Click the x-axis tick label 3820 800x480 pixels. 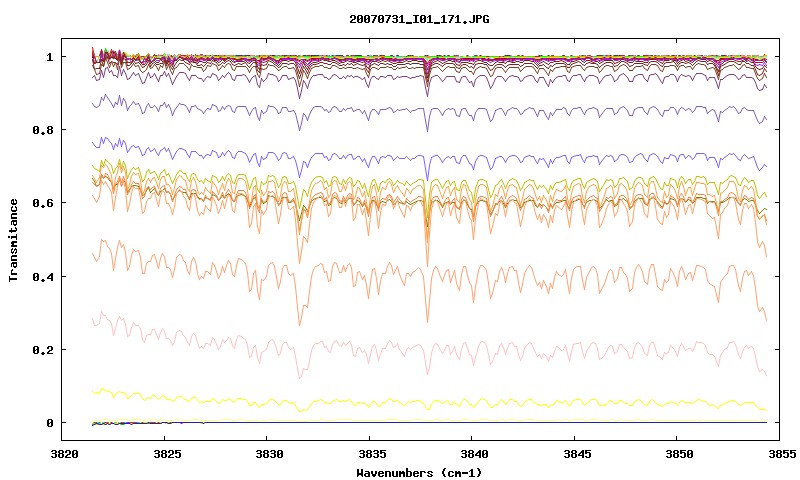tap(65, 454)
